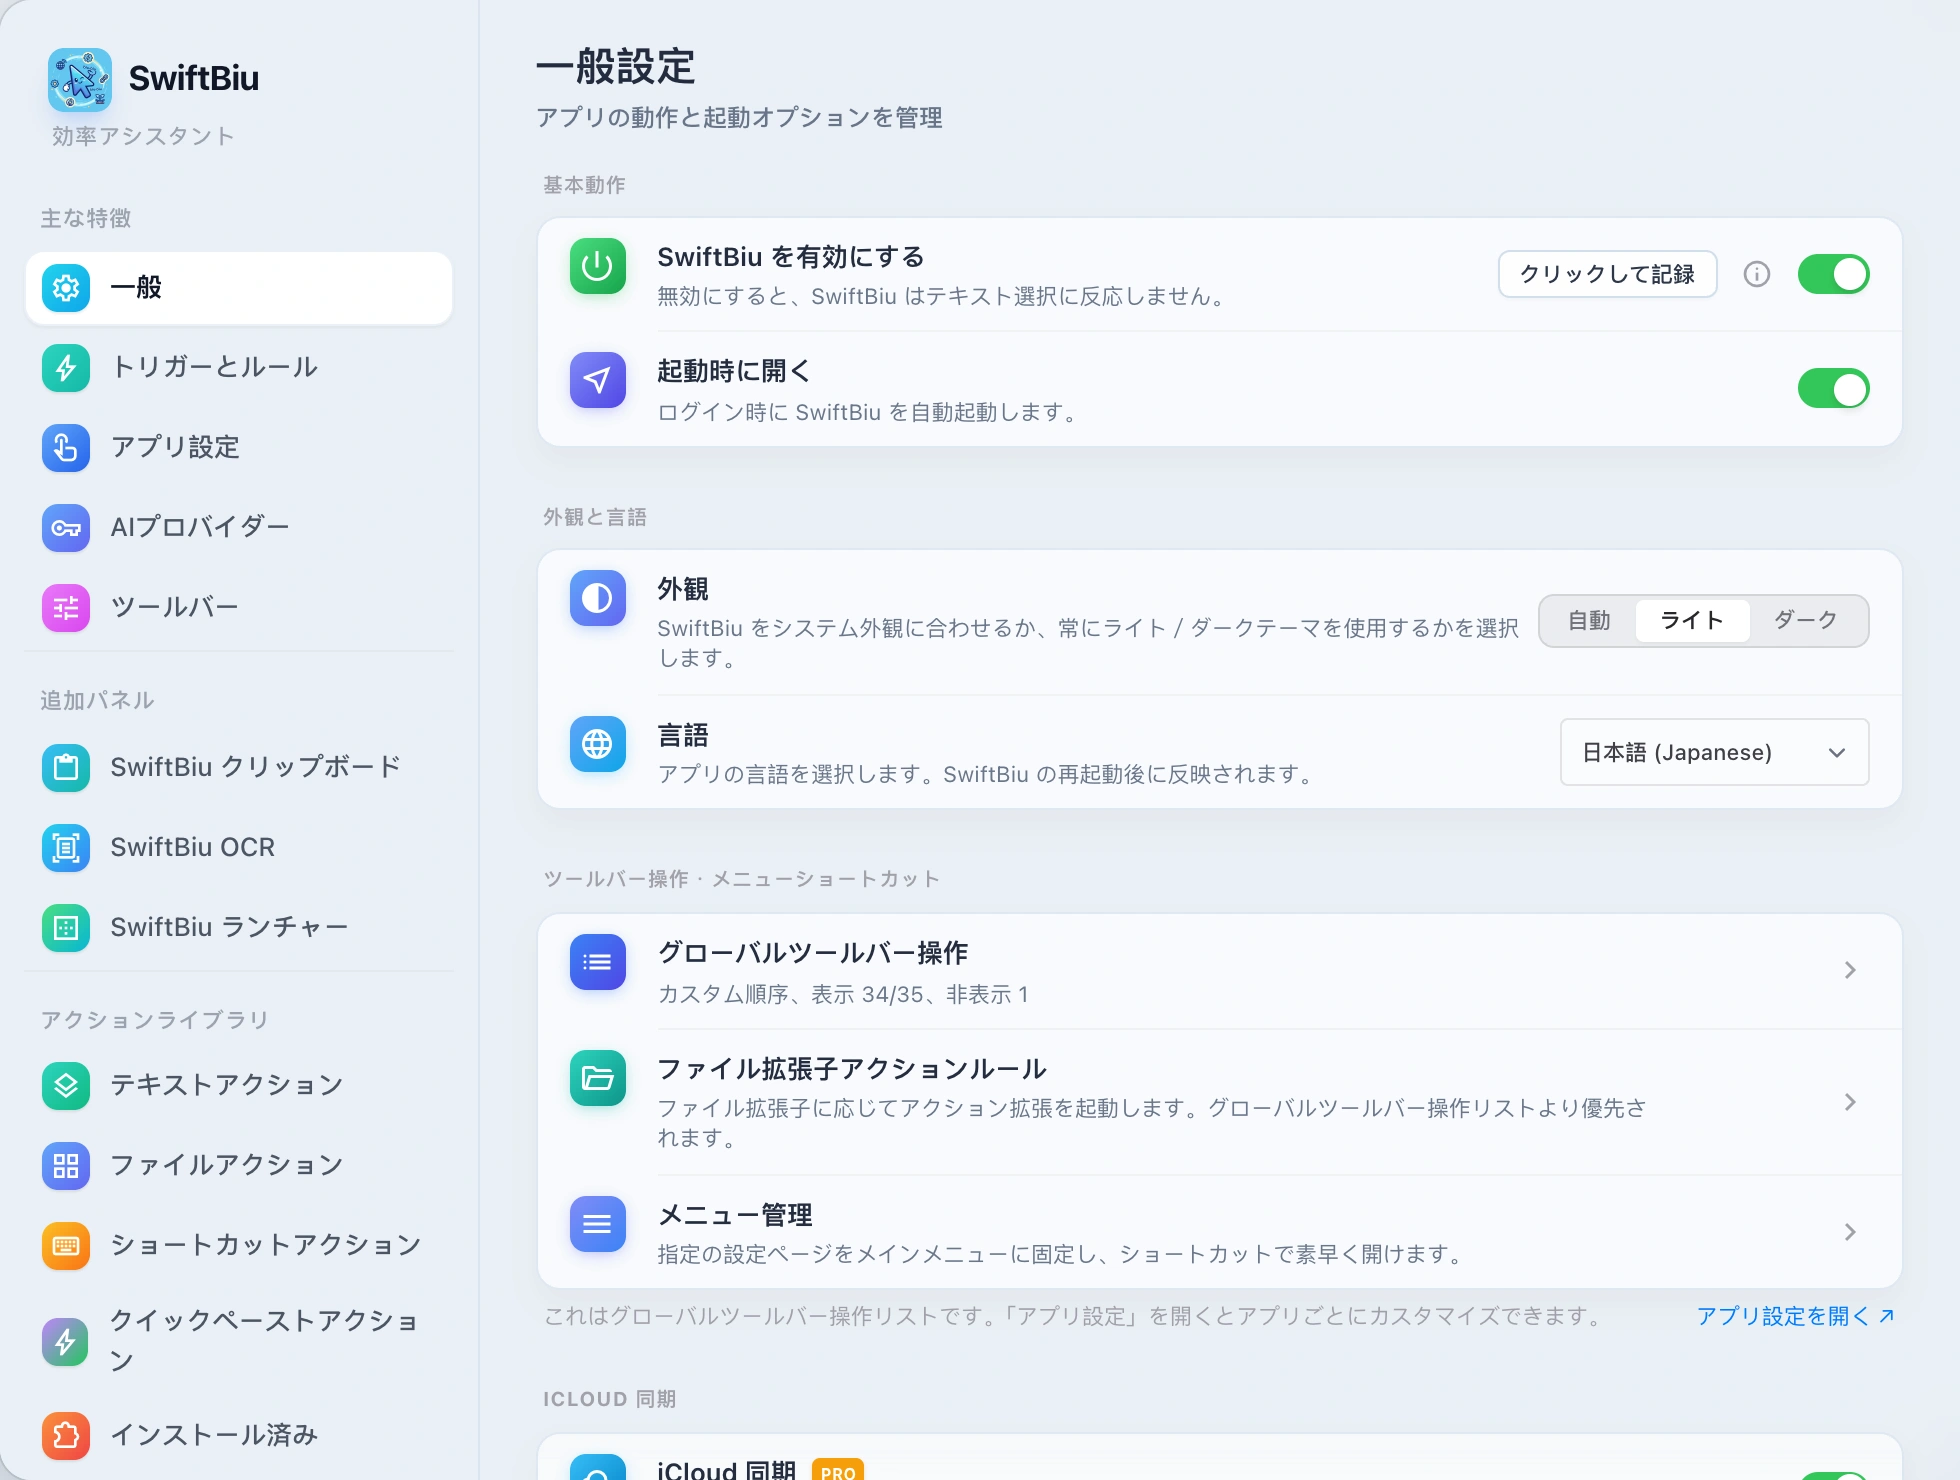The image size is (1960, 1480).
Task: Click the 一般設定 page heading
Action: point(616,67)
